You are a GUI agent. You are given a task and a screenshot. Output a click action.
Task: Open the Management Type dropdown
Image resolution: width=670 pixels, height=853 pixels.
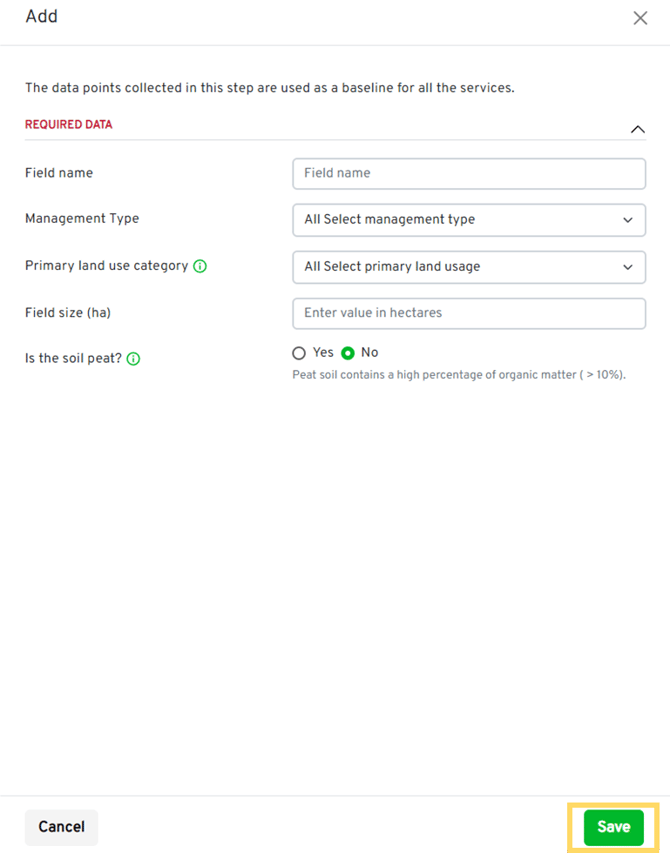pos(468,220)
